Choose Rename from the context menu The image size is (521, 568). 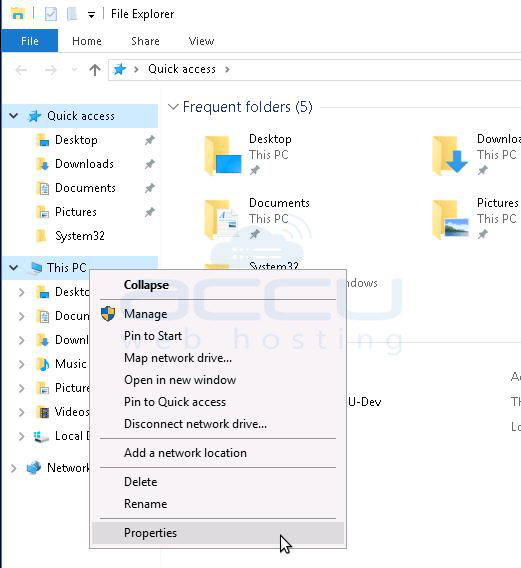[x=218, y=504]
